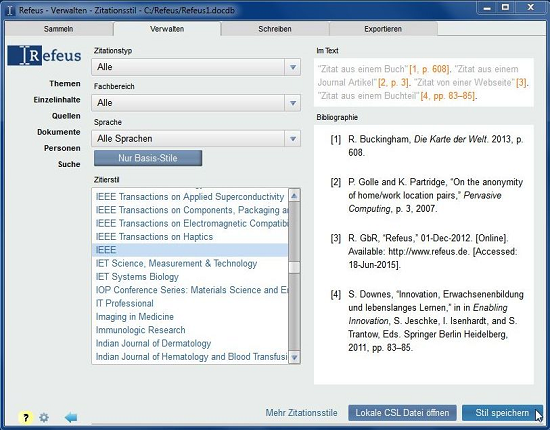Open the help question mark icon
Screen dimensions: 550x430
click(x=26, y=418)
